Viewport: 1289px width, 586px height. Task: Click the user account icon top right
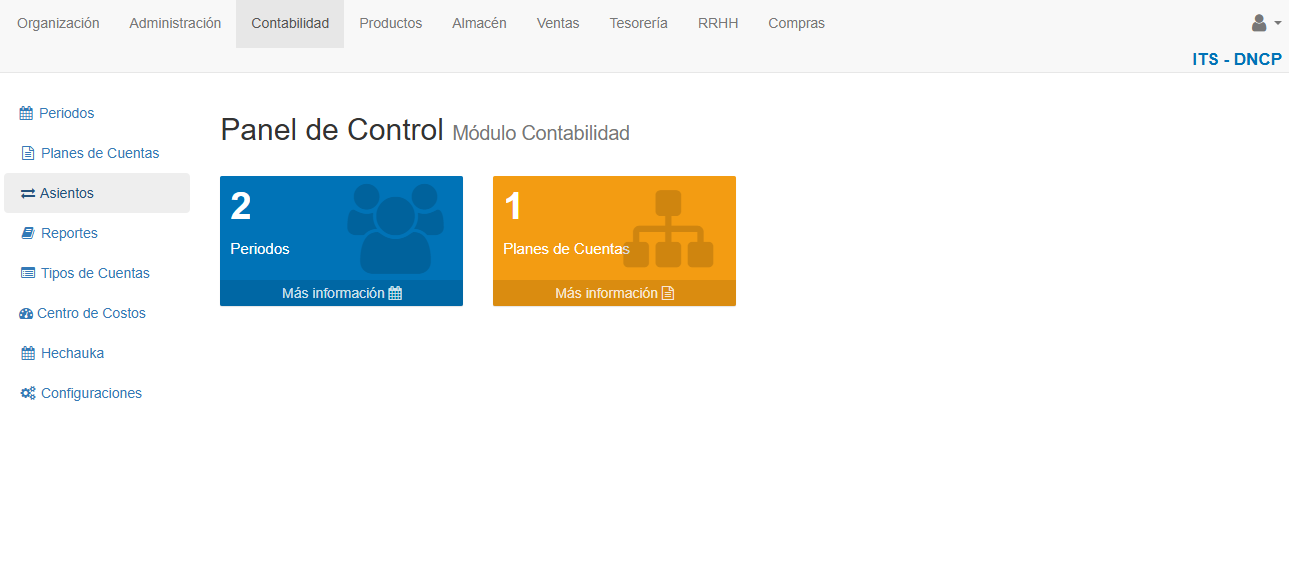tap(1257, 22)
